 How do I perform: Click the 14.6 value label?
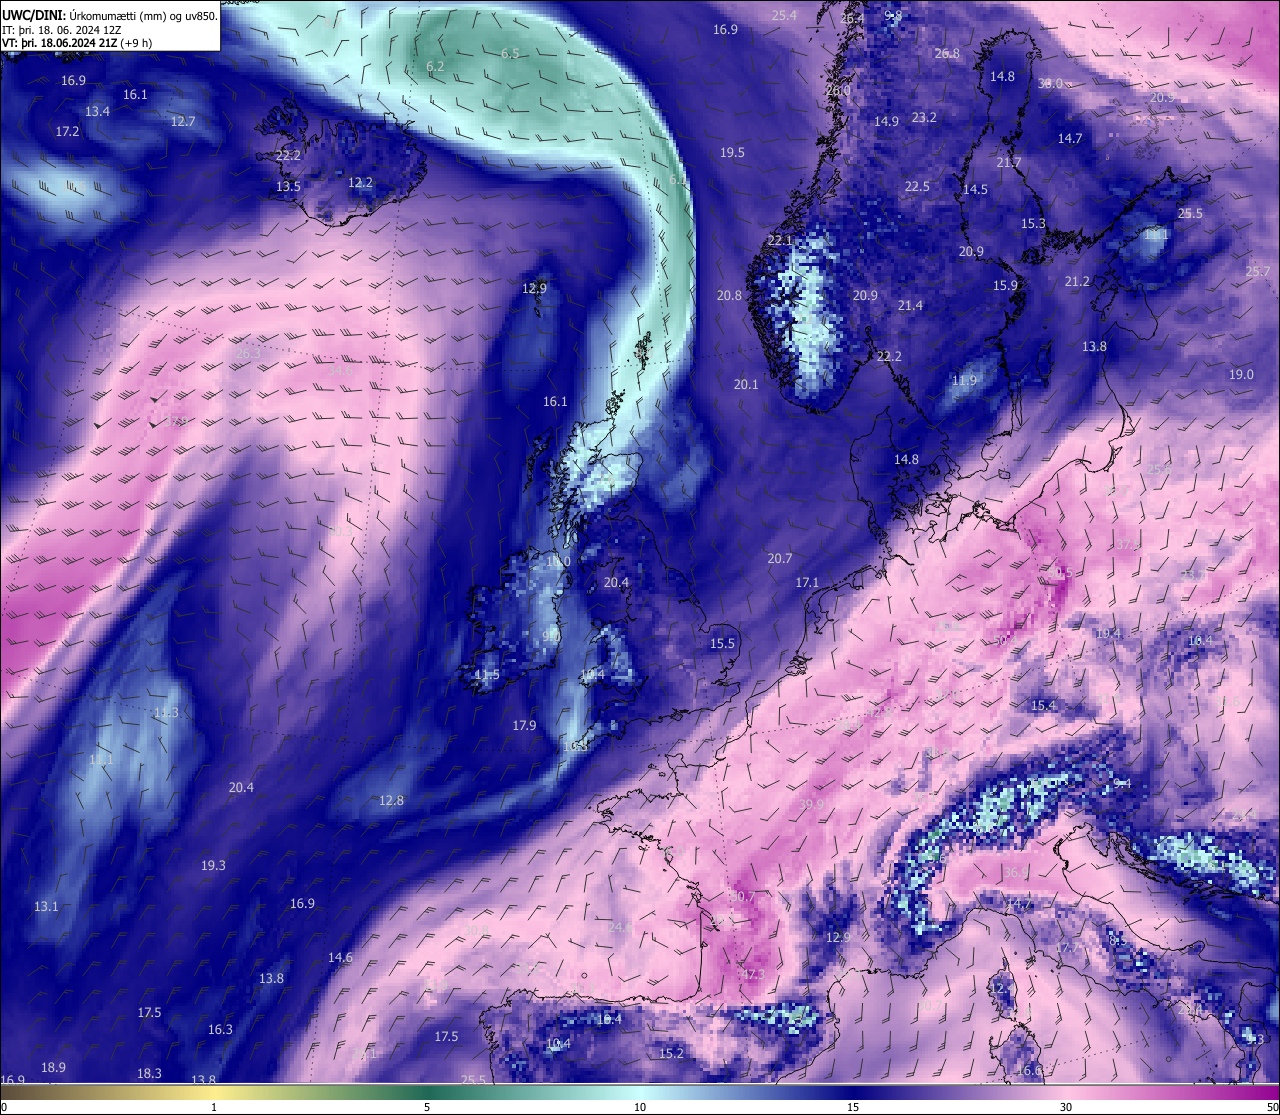point(340,958)
